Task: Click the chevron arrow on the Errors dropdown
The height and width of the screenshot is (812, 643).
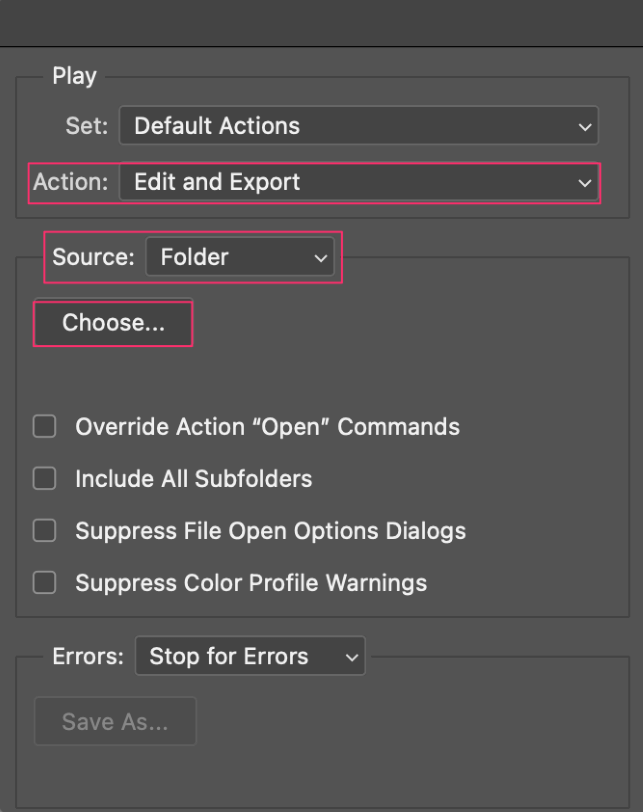Action: click(352, 657)
